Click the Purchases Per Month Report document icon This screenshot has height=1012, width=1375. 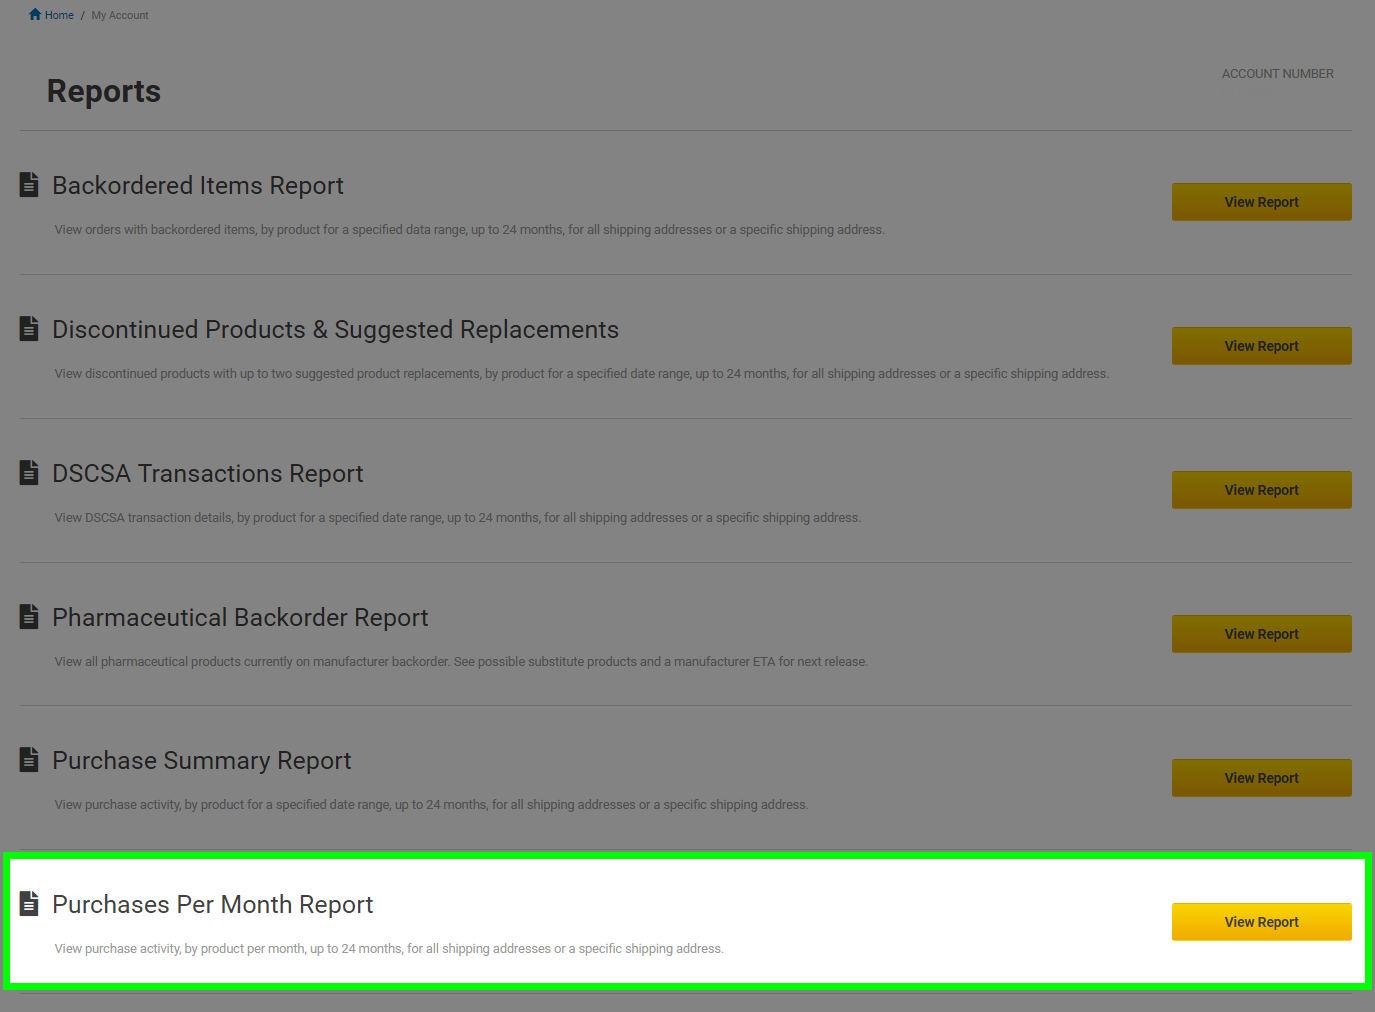pyautogui.click(x=29, y=904)
